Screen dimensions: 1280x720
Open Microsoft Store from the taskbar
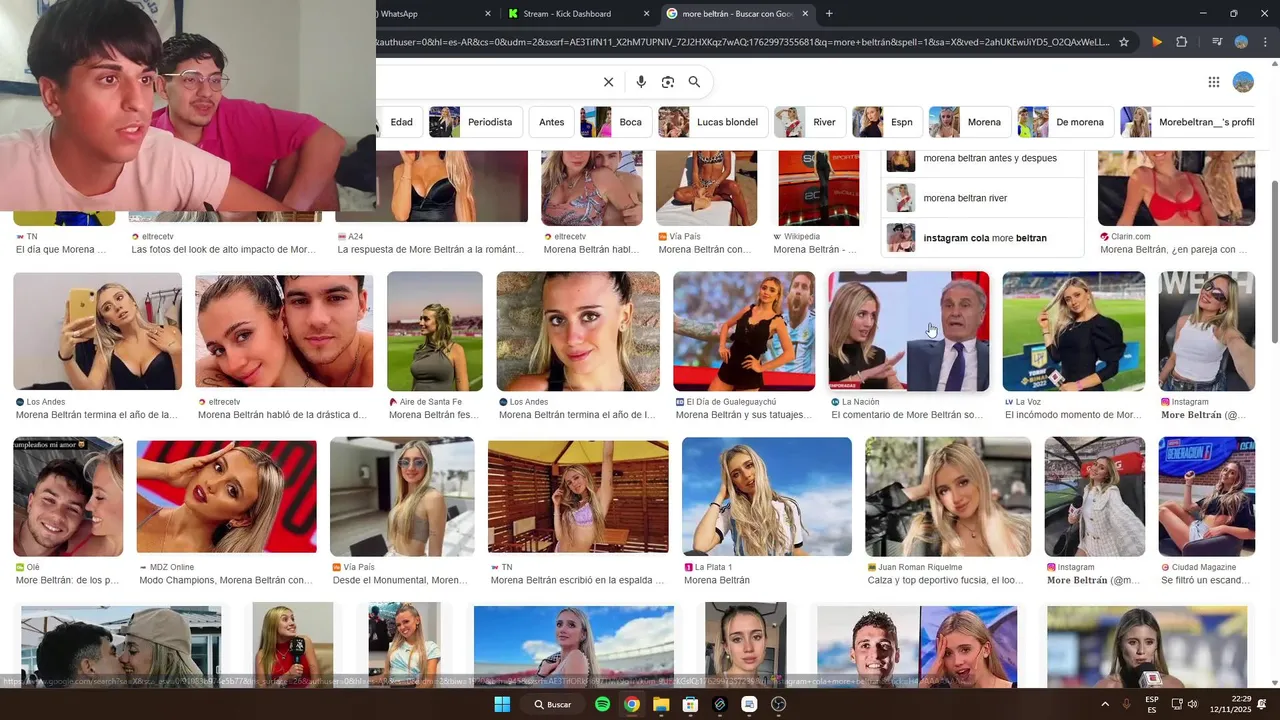point(690,704)
